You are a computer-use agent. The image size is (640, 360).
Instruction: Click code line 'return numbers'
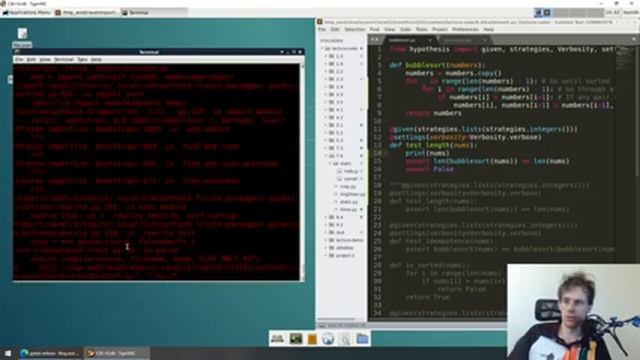click(x=433, y=113)
